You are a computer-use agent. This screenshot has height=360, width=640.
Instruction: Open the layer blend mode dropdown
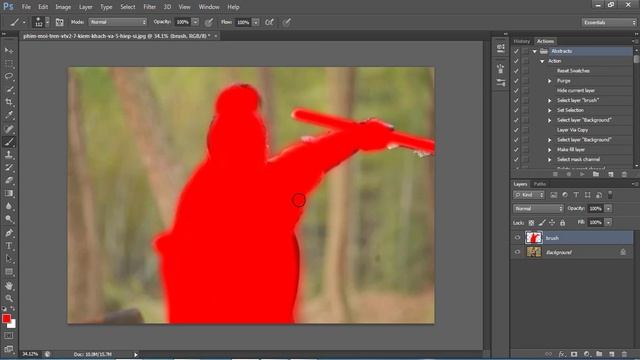(538, 209)
